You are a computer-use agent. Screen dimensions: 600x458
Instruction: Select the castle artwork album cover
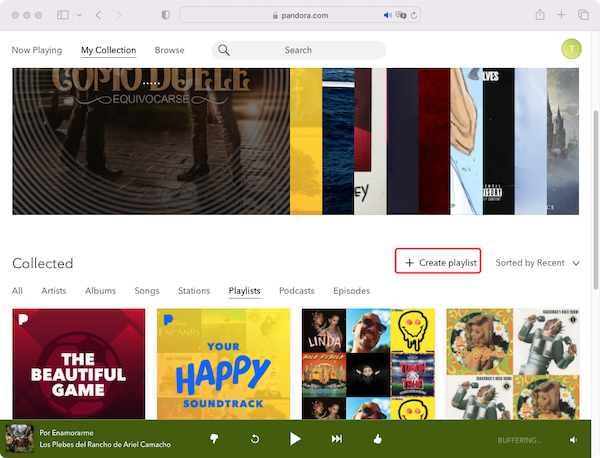coord(563,141)
